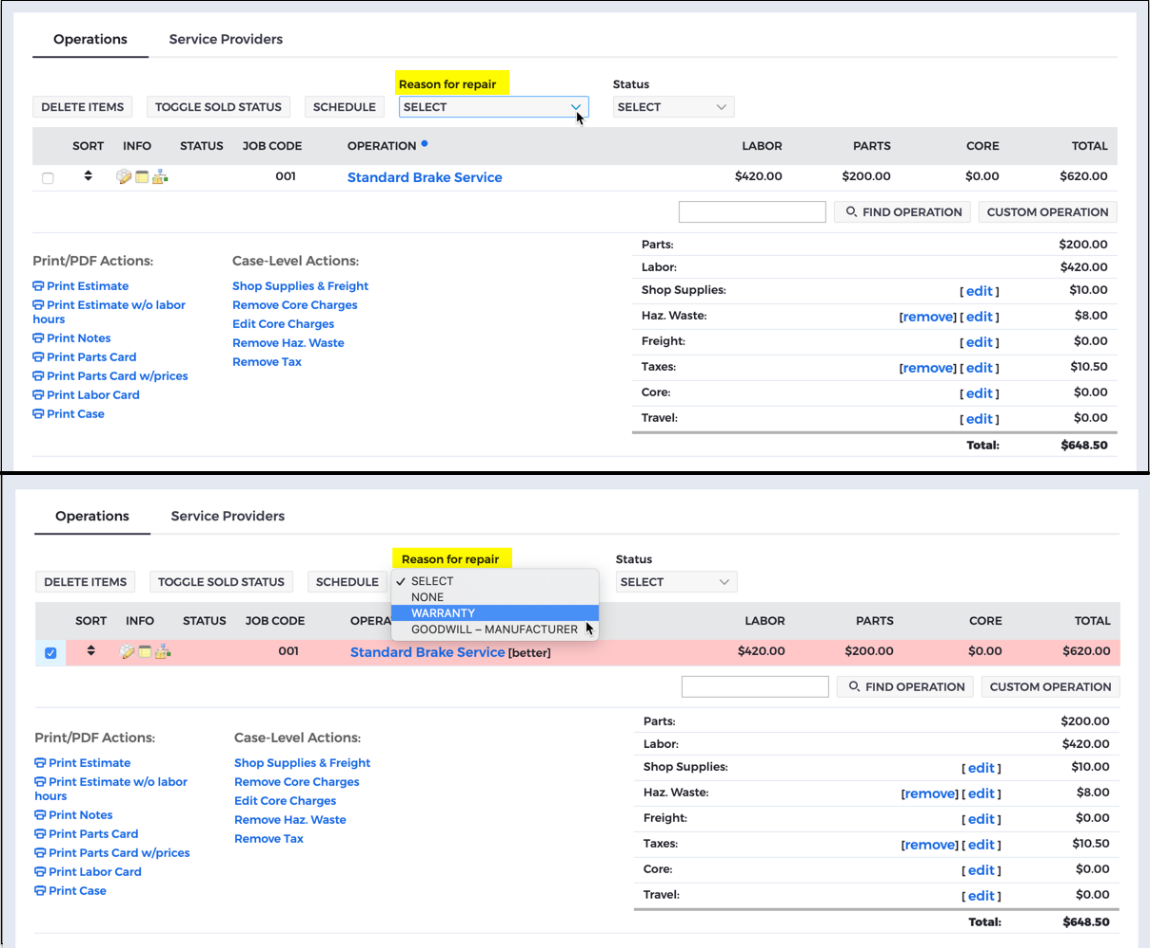Screen dimensions: 1150x948
Task: Check the unchecked box for Standard Brake Service row
Action: coord(48,178)
